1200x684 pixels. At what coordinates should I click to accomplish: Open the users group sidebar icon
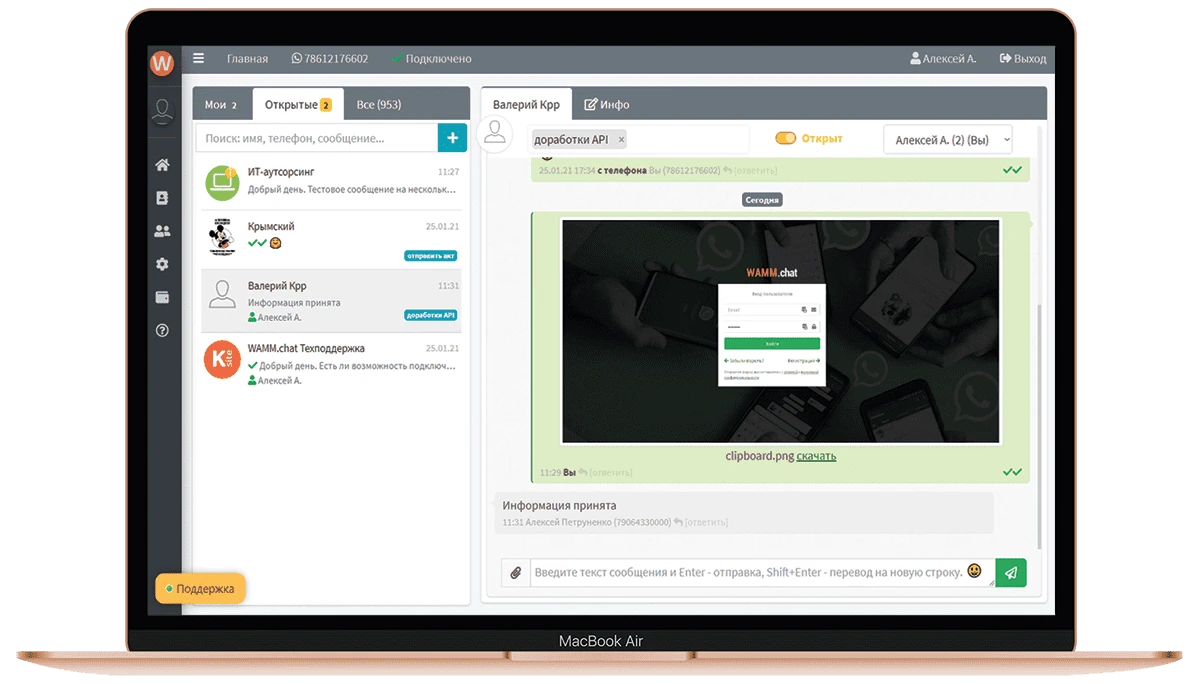(x=162, y=231)
